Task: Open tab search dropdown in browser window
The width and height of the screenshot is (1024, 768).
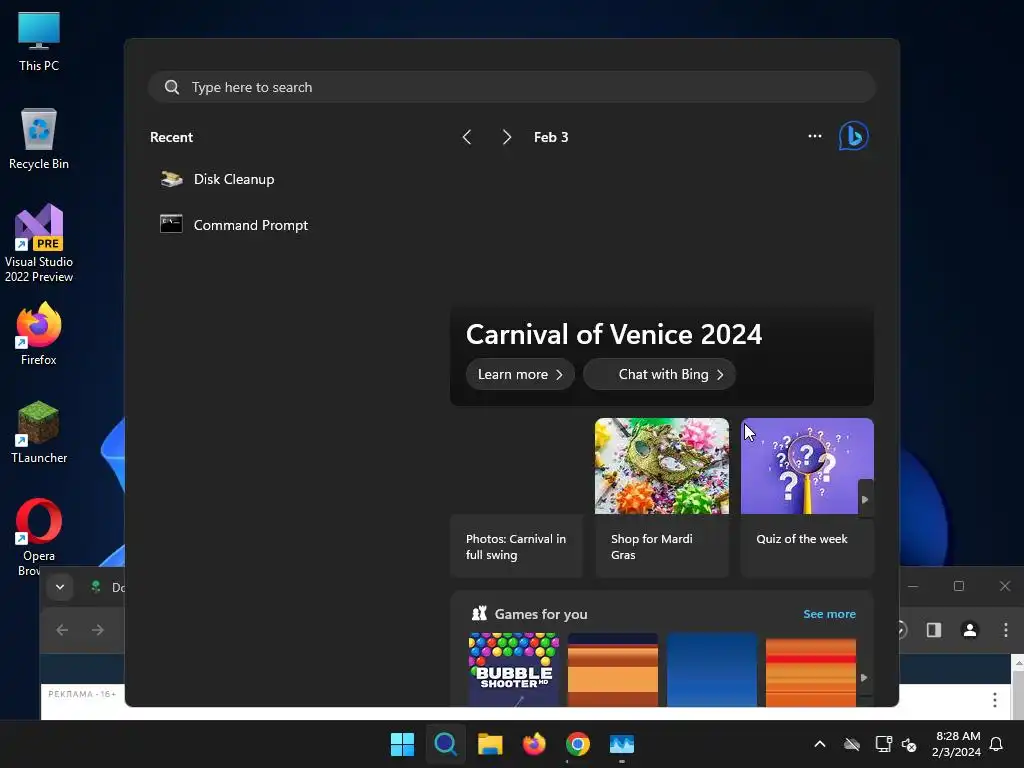Action: tap(60, 586)
